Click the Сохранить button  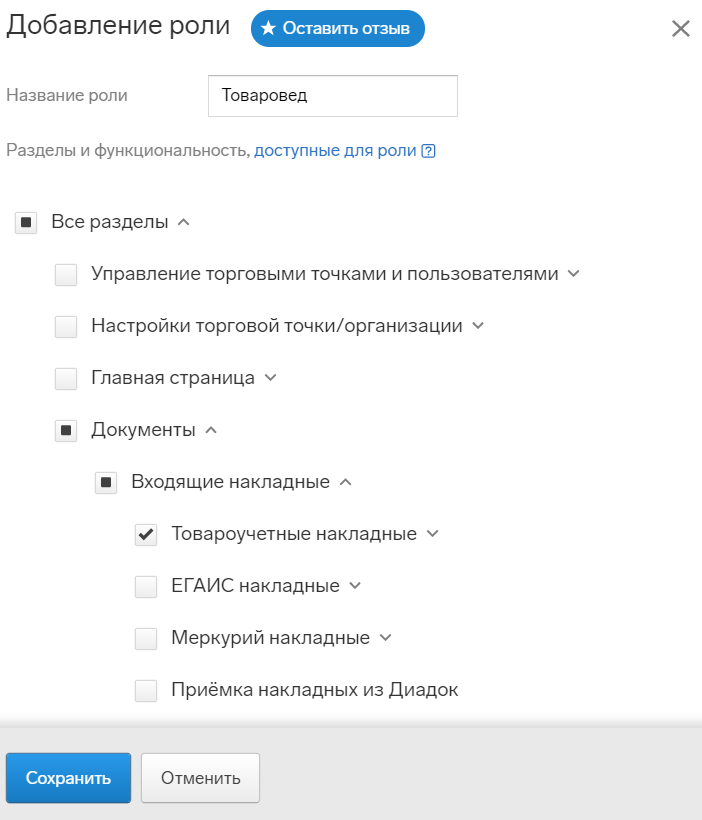(69, 778)
